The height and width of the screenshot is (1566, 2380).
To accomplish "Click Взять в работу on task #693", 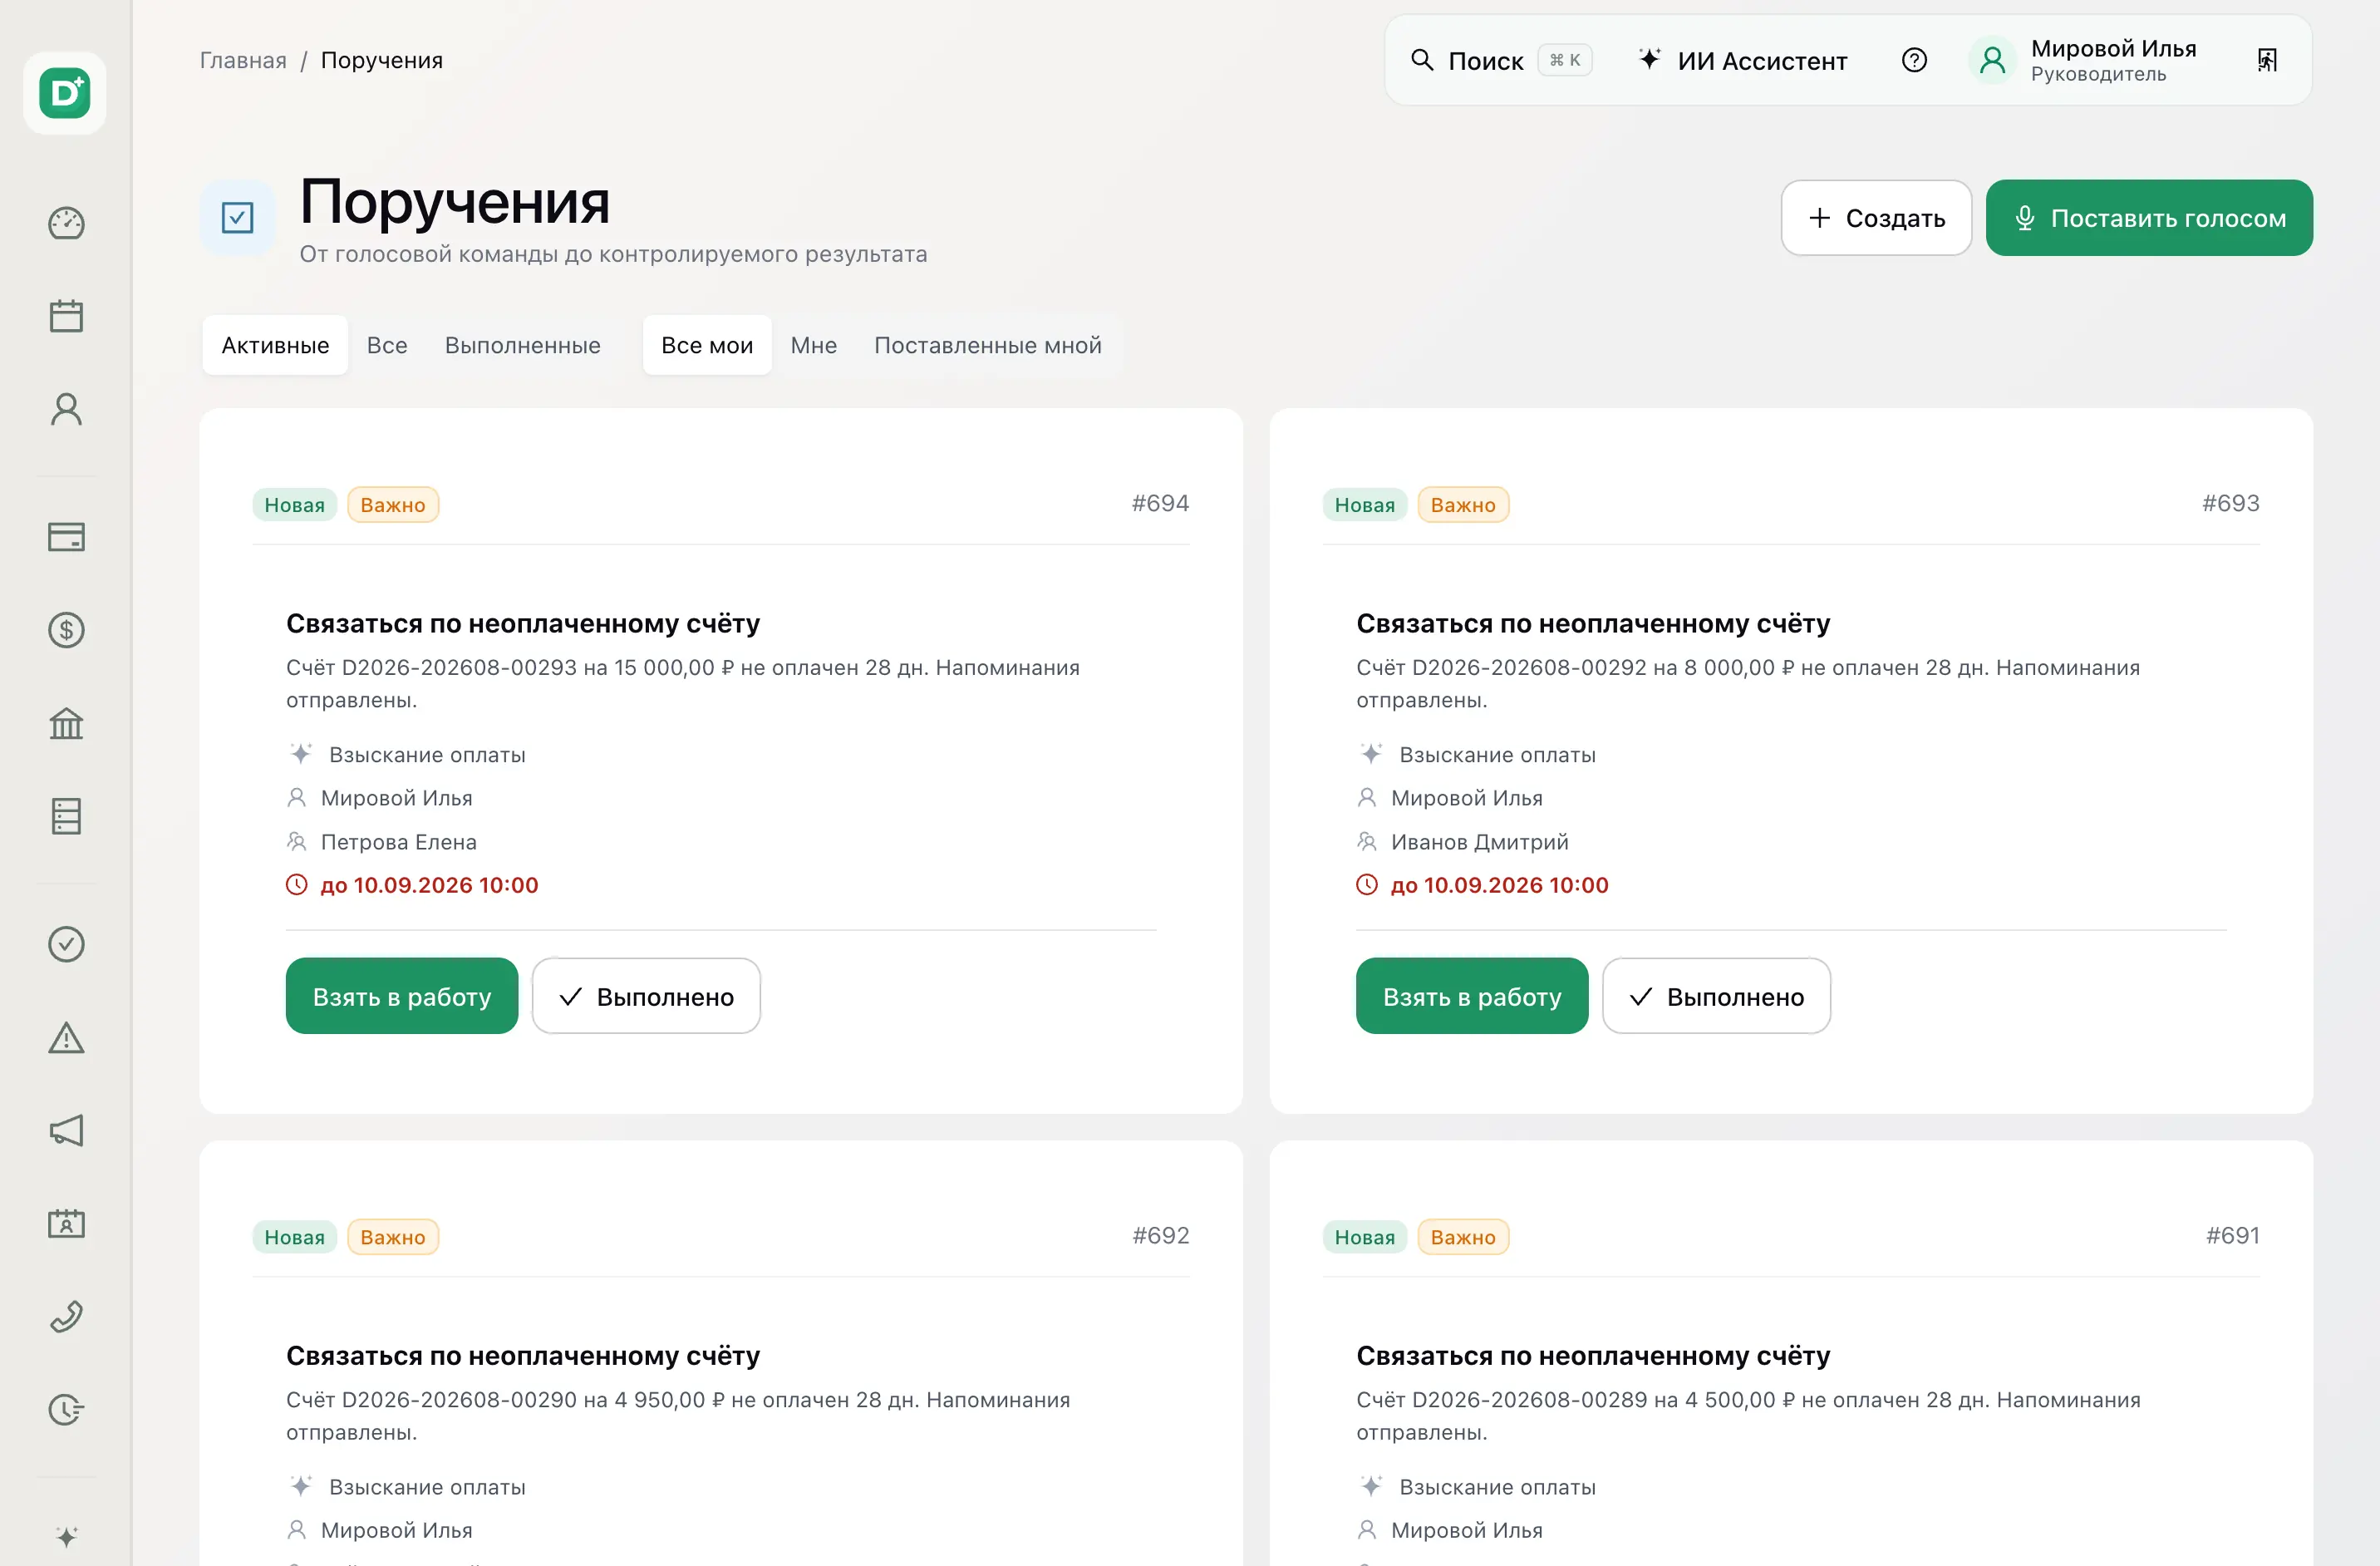I will (x=1472, y=996).
